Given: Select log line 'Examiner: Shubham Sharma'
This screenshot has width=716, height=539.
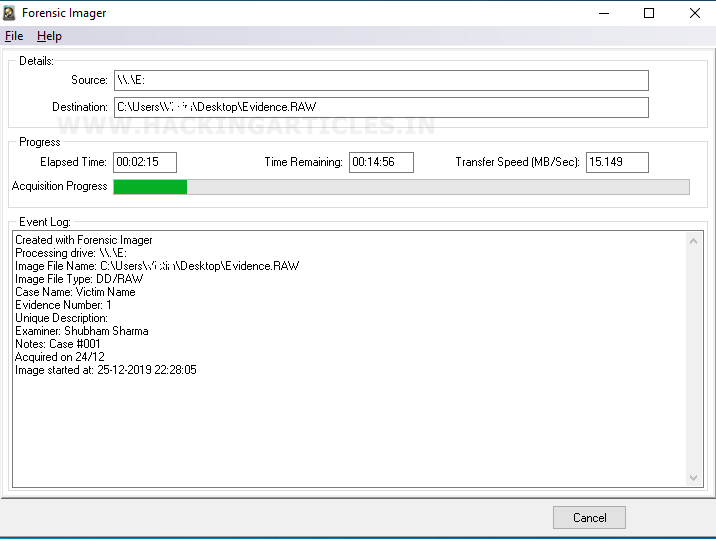Looking at the screenshot, I should (82, 331).
